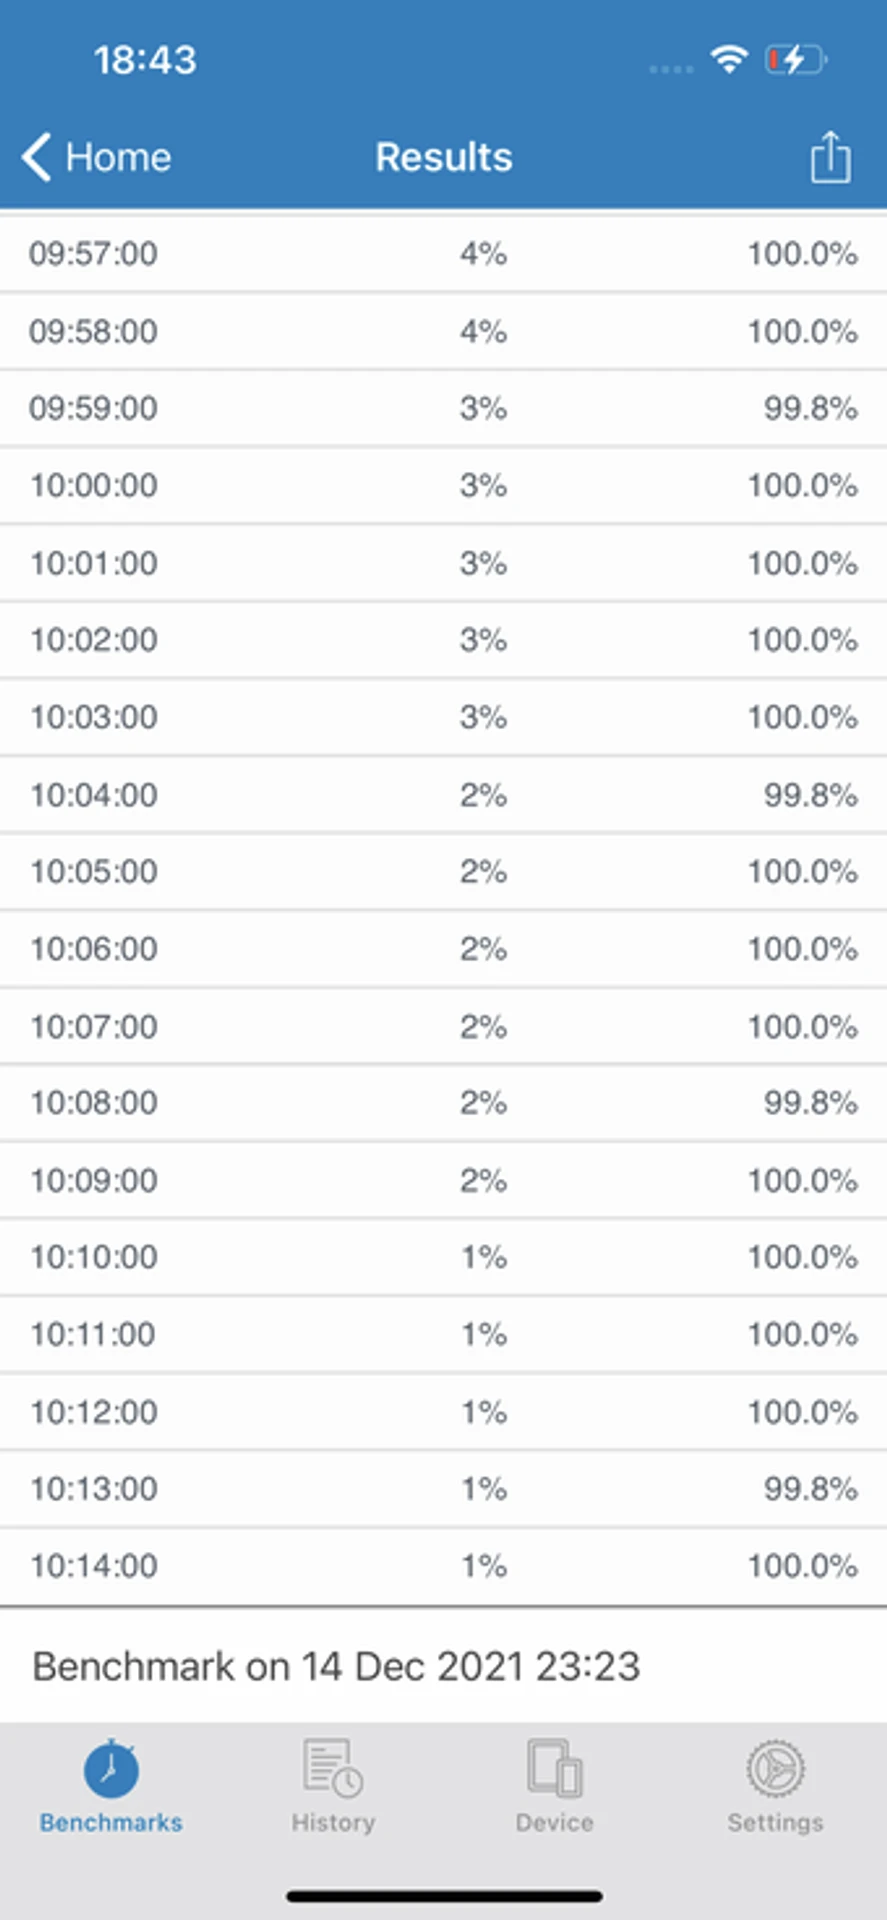The height and width of the screenshot is (1920, 887).
Task: Tap the Results title
Action: pyautogui.click(x=444, y=157)
